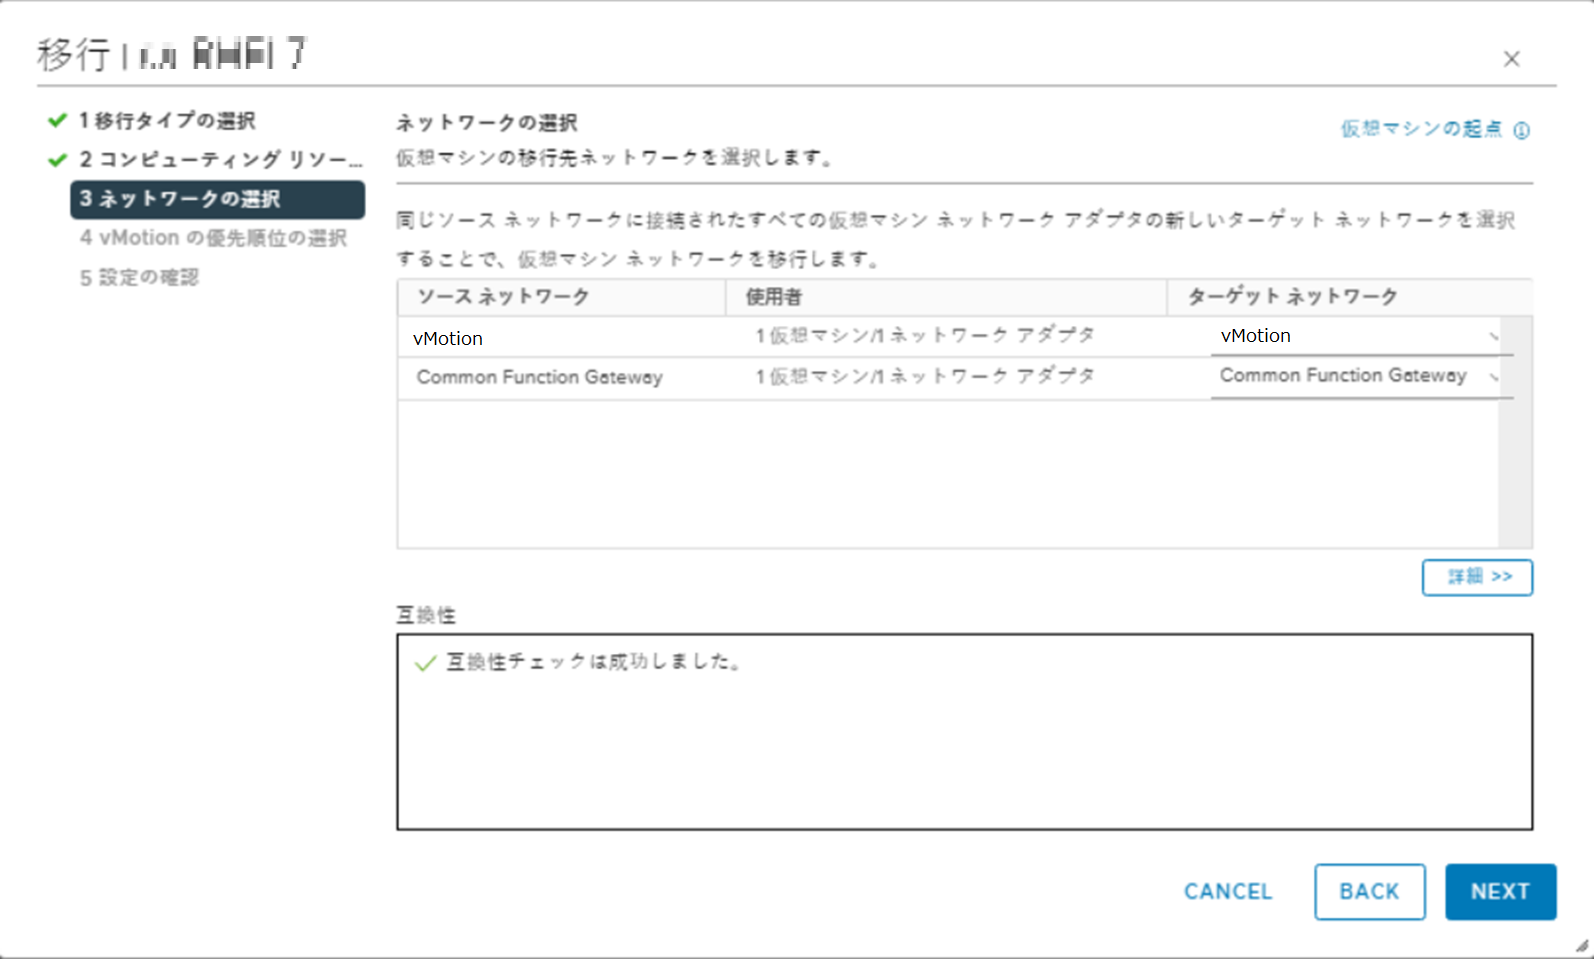Click green checkmark for step 2

tap(57, 160)
